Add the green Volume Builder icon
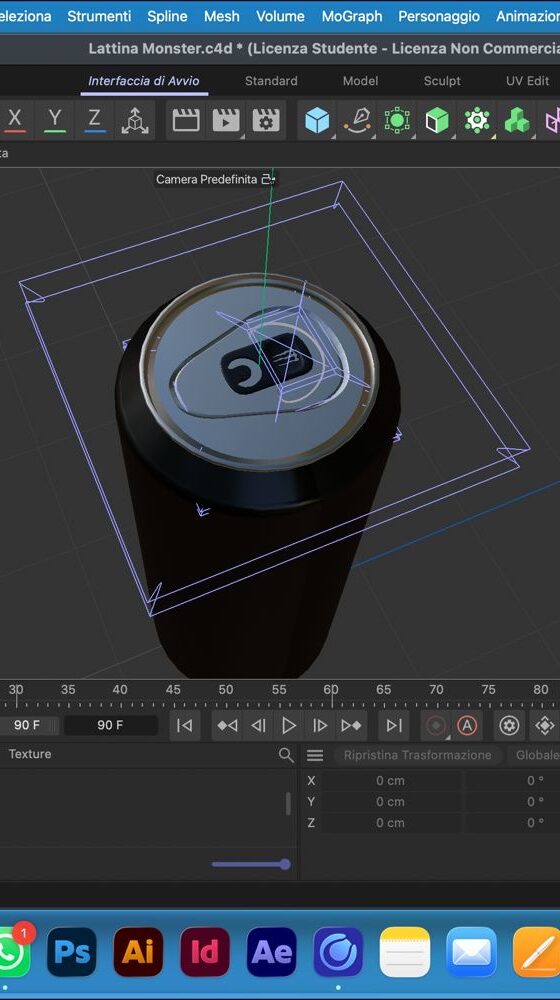The width and height of the screenshot is (560, 1000). pos(517,120)
